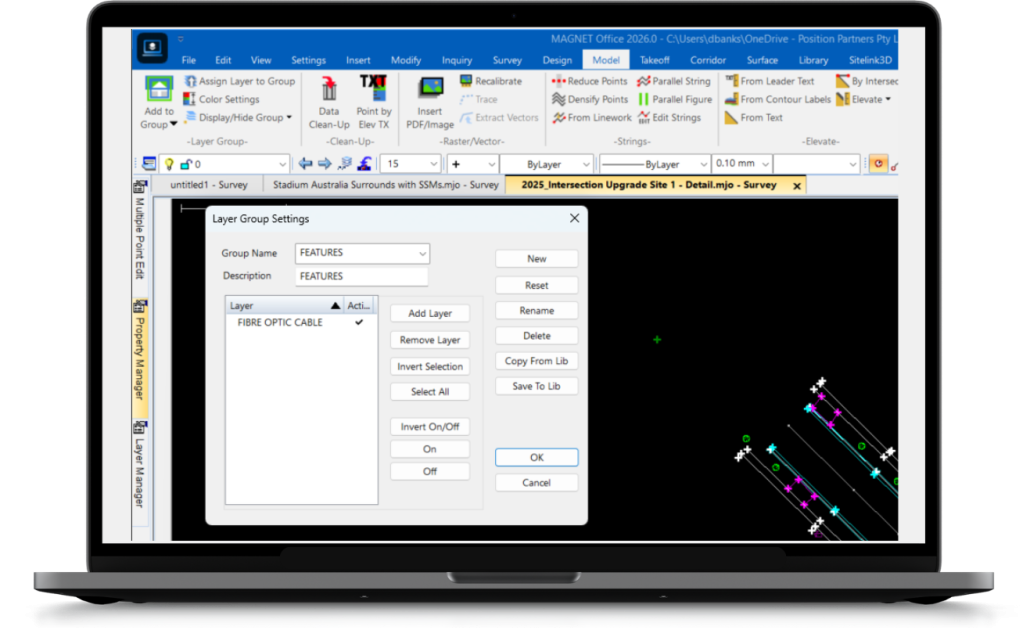The width and height of the screenshot is (1030, 630).
Task: Click OK in Layer Group Settings
Action: pyautogui.click(x=536, y=457)
